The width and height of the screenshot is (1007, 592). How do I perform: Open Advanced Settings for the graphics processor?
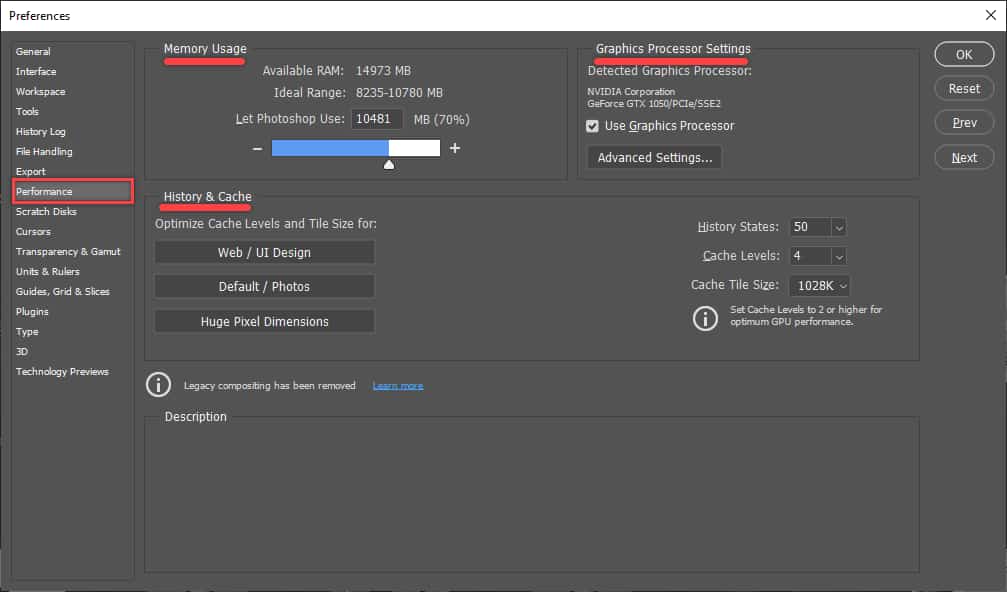pyautogui.click(x=654, y=157)
